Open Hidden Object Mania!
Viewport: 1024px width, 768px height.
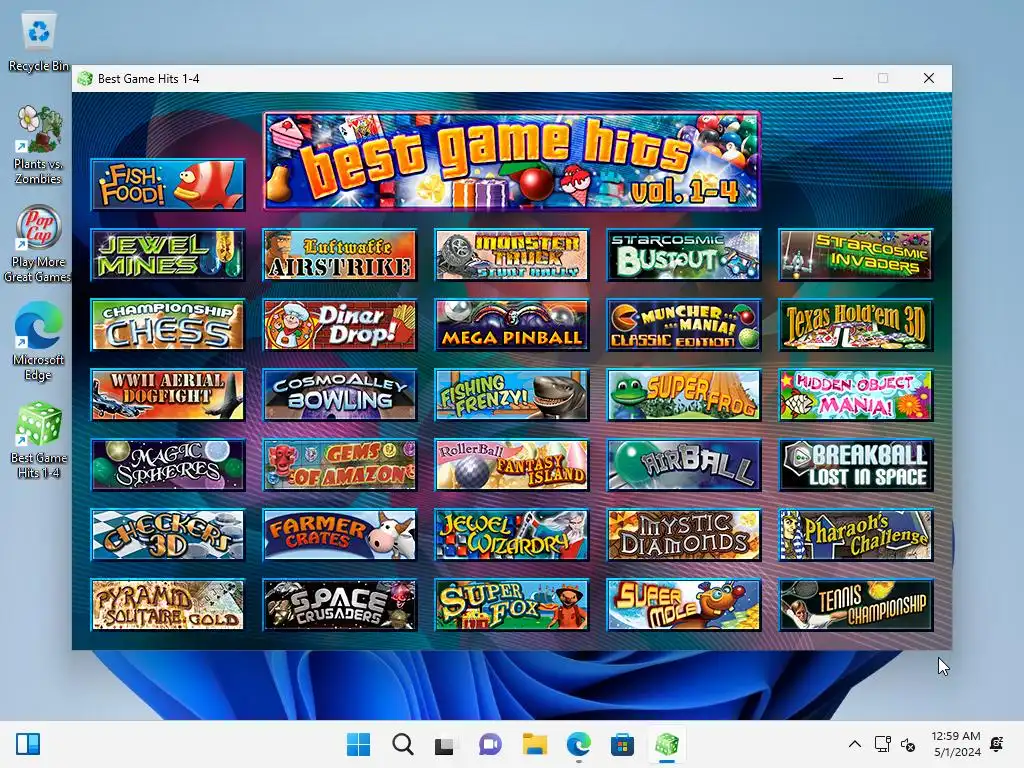click(x=856, y=394)
